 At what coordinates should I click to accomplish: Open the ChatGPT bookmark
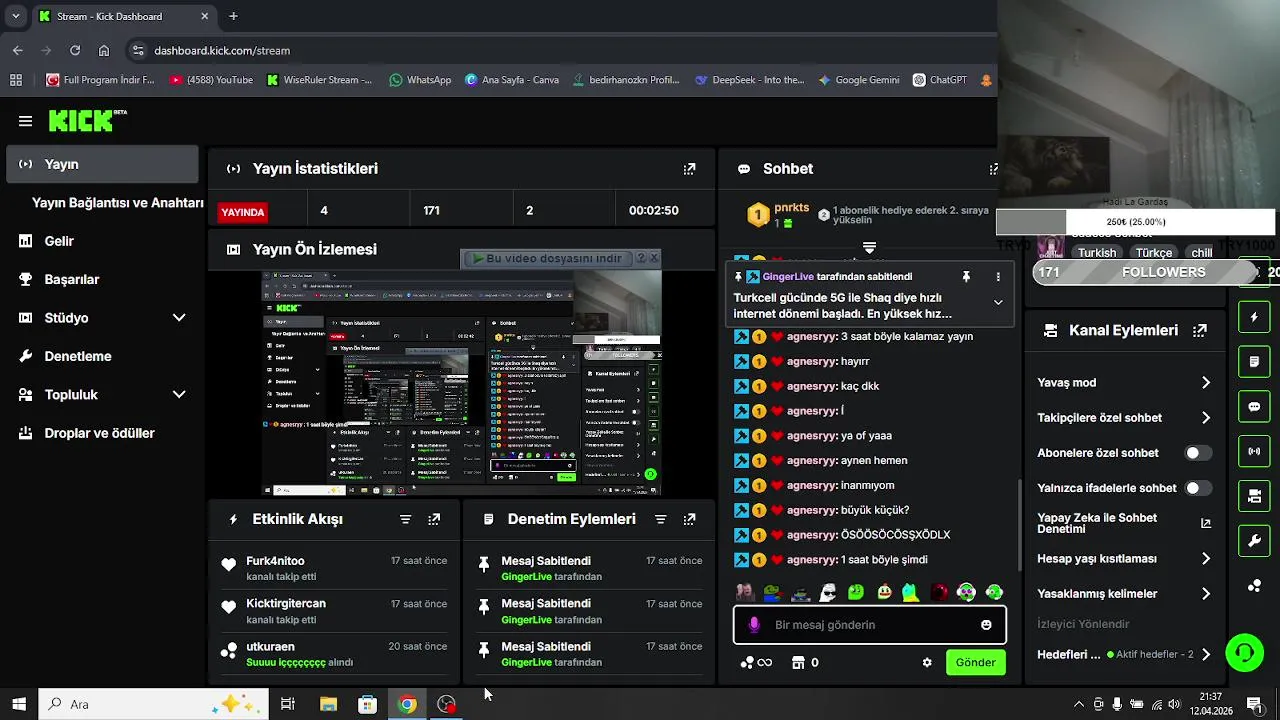[940, 80]
